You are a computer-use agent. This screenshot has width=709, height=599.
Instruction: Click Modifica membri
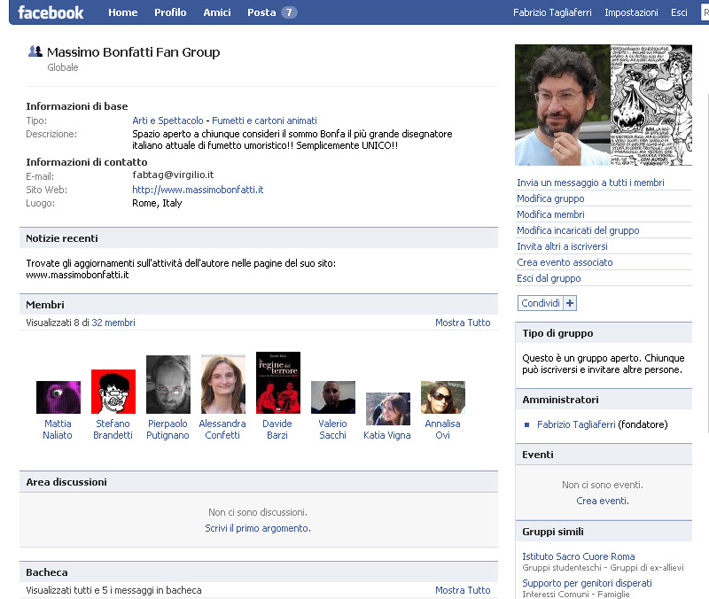[550, 215]
